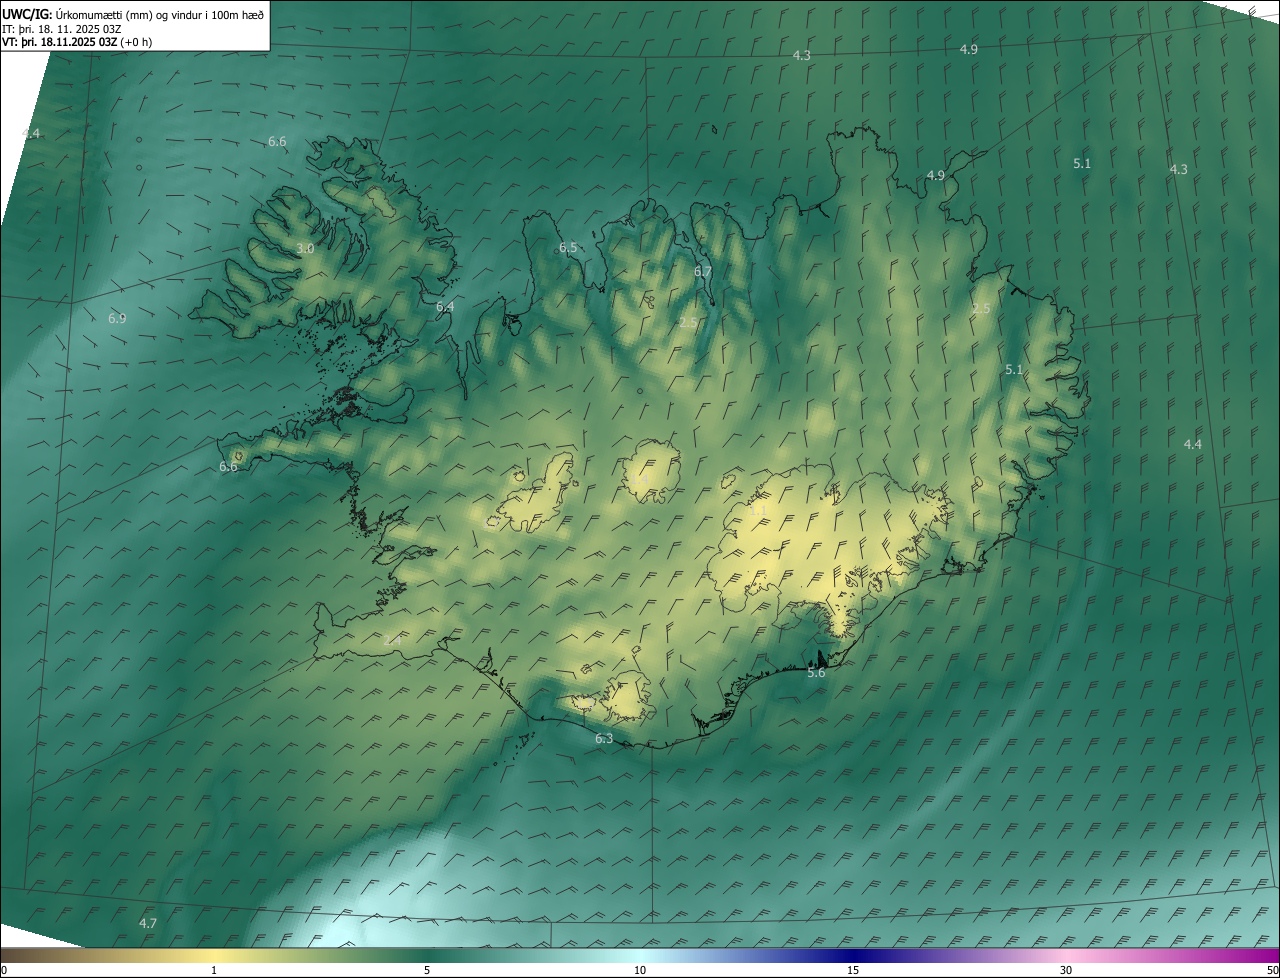Click the 5.6 value label on the southeast coast
Viewport: 1280px width, 978px height.
coord(816,672)
